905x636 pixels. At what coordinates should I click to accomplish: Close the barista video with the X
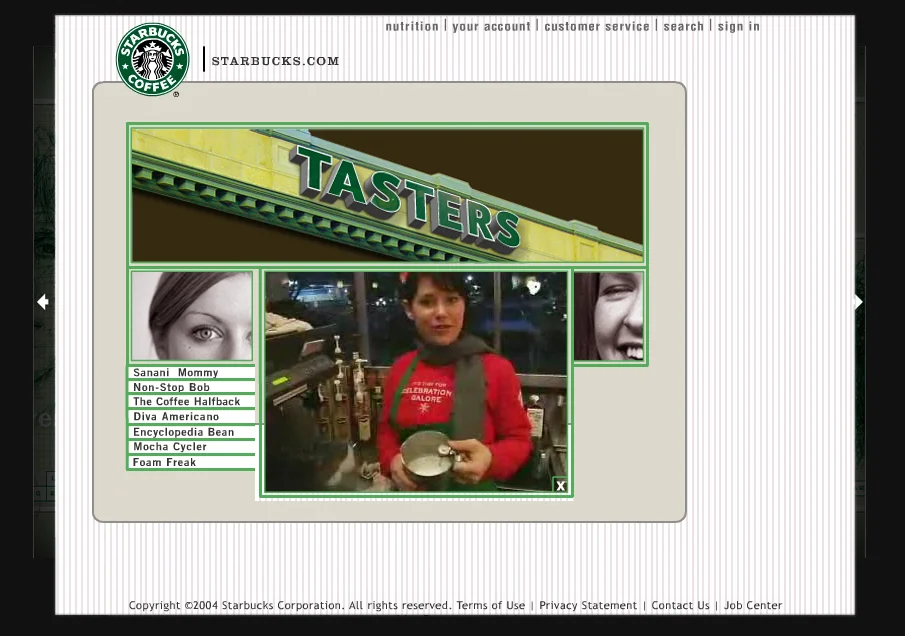(560, 486)
